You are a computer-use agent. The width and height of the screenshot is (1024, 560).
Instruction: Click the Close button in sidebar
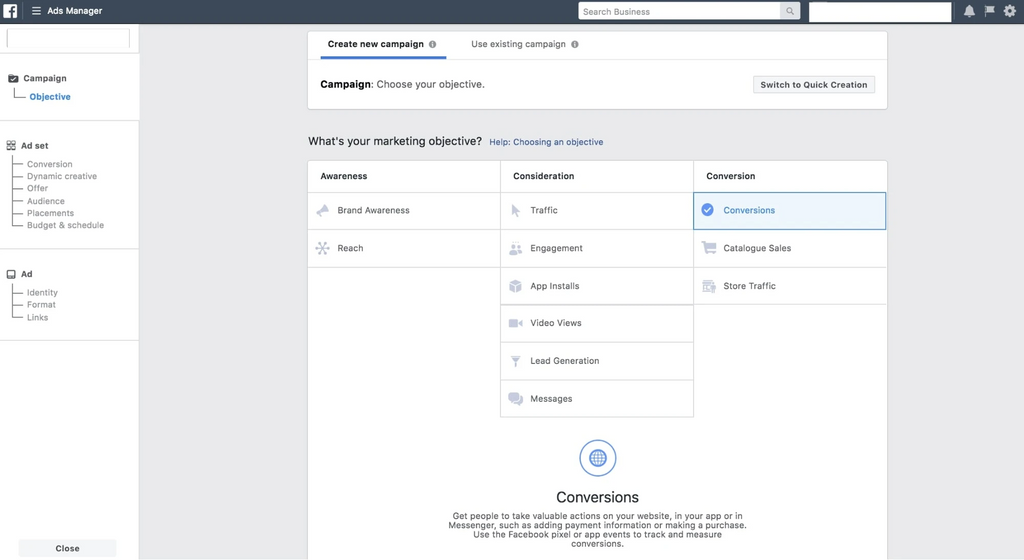point(67,548)
